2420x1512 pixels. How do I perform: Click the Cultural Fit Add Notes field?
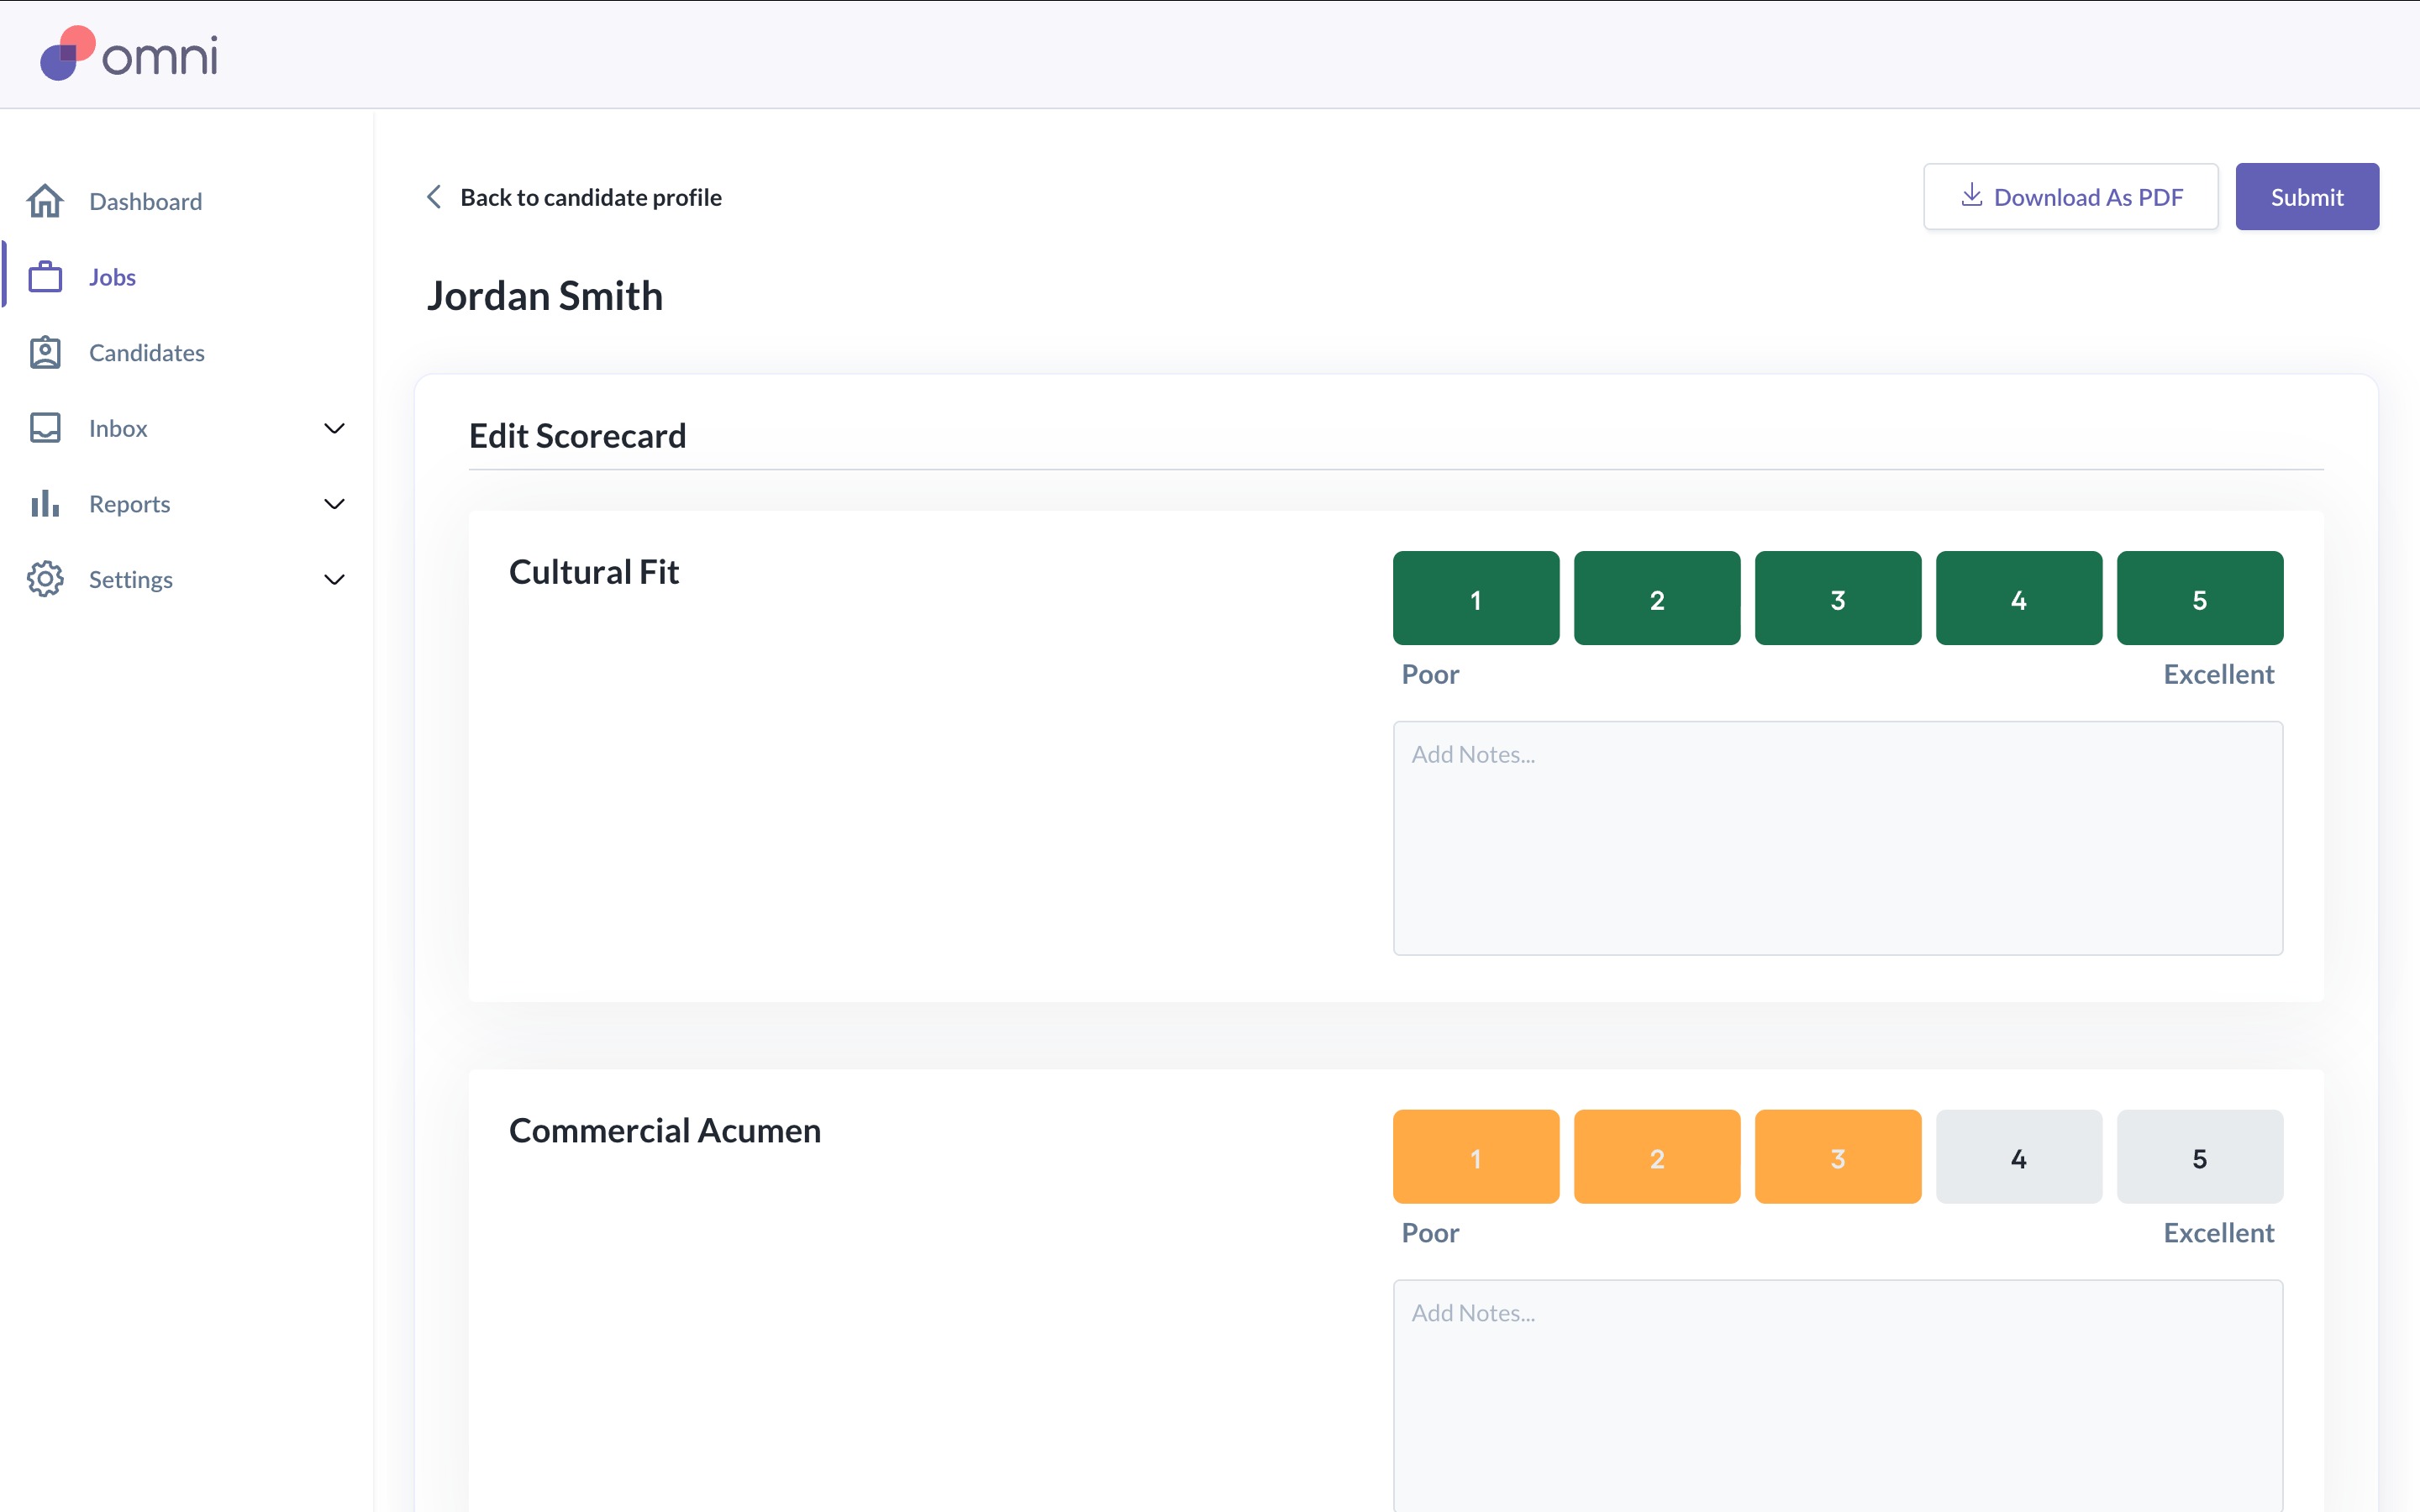pos(1837,838)
